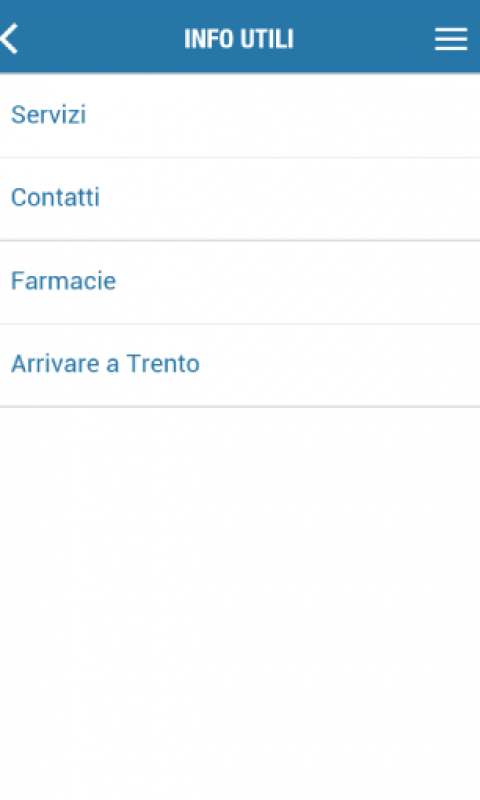Click the INFO UTILI header title
Screen dimensions: 480x800
(x=239, y=39)
